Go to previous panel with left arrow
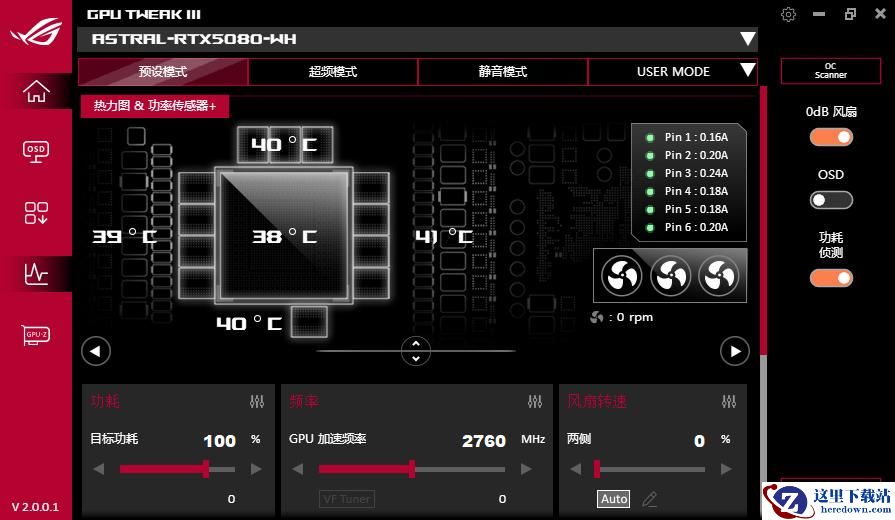The width and height of the screenshot is (895, 520). point(96,351)
